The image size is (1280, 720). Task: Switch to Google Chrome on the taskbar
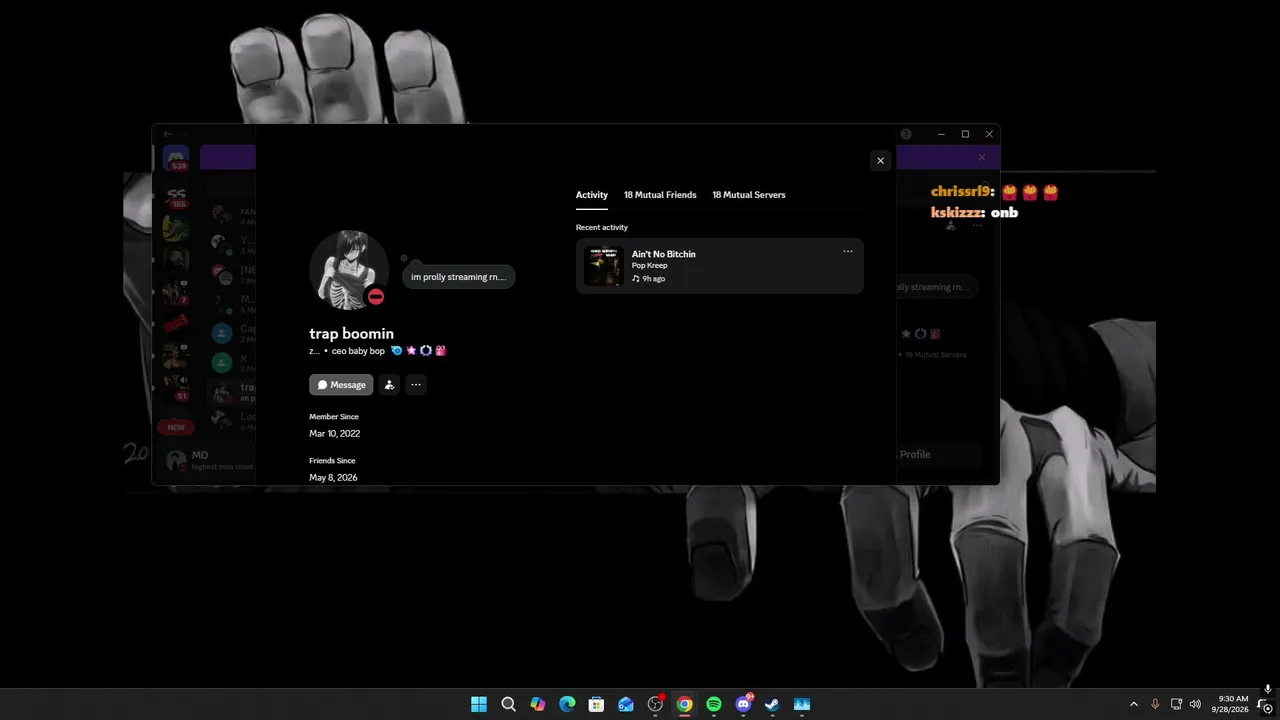[x=684, y=704]
